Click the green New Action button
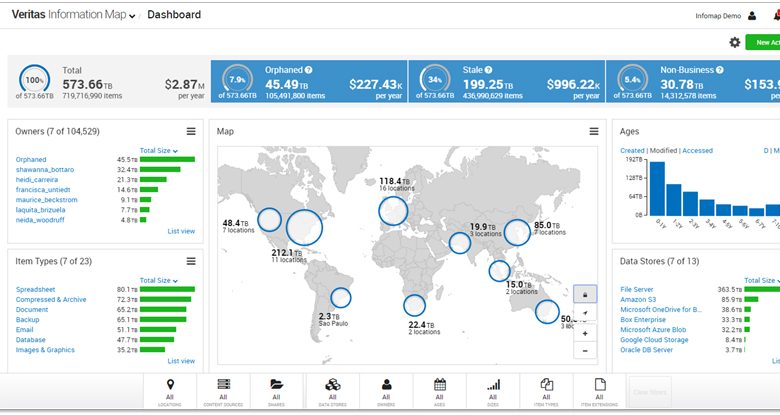The width and height of the screenshot is (780, 415). tap(763, 43)
